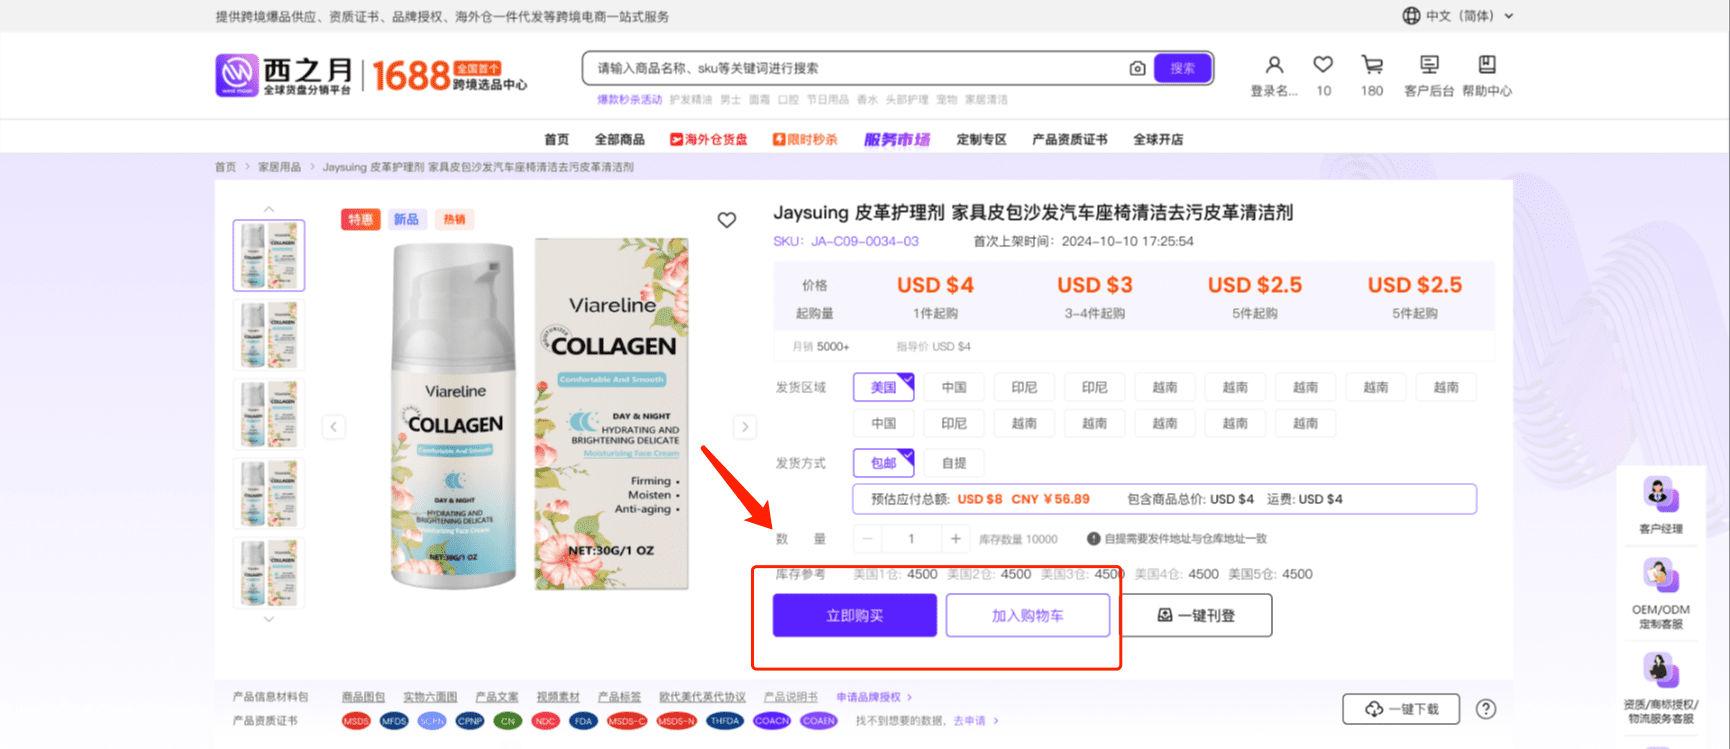Contact the OEM/ODM 定制客服 avatar

pos(1660,575)
